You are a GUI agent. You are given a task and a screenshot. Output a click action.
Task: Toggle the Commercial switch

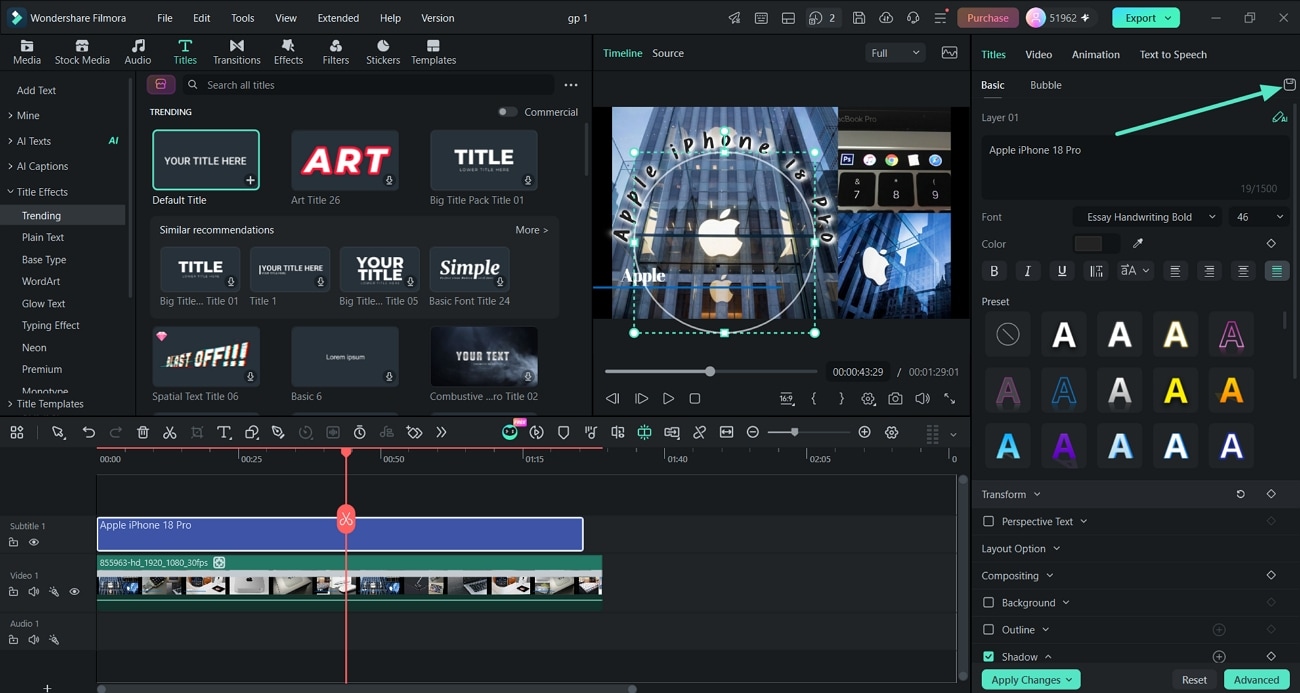[x=508, y=112]
